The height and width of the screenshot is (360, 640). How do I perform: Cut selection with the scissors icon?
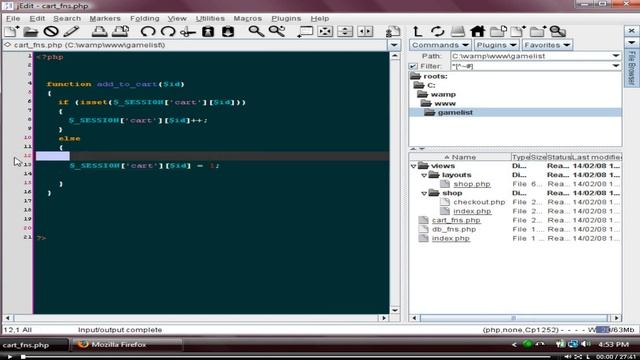[188, 31]
